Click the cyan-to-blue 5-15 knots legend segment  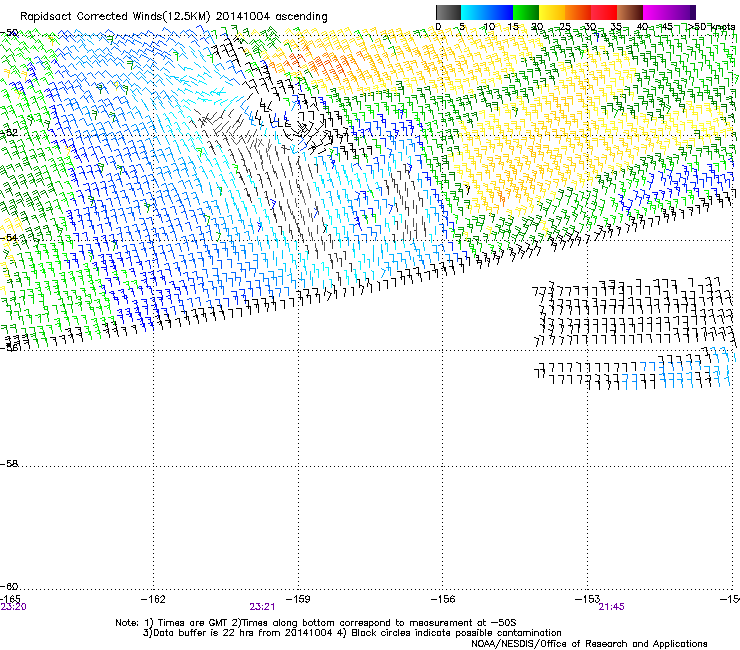487,12
